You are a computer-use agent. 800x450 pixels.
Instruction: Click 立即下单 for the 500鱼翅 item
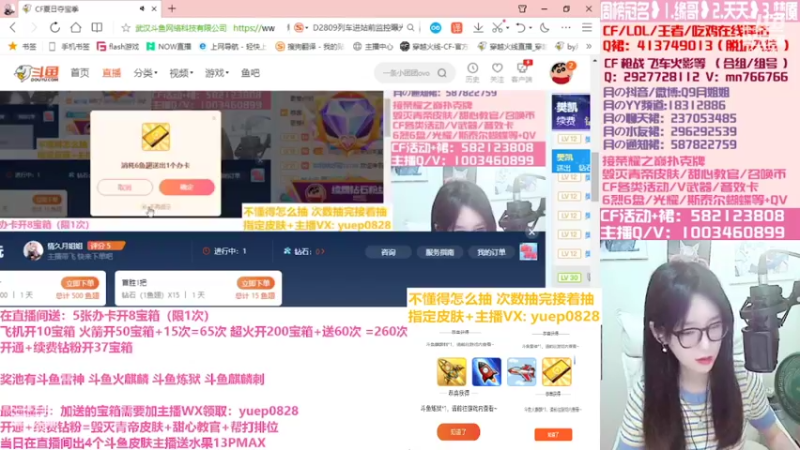[80, 283]
